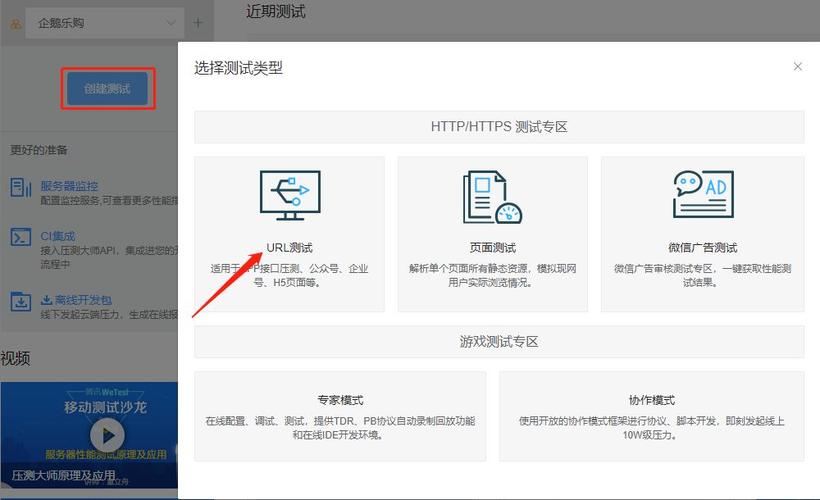Screen dimensions: 820x500
Task: Click the URL测试 monitor icon
Action: pos(290,196)
